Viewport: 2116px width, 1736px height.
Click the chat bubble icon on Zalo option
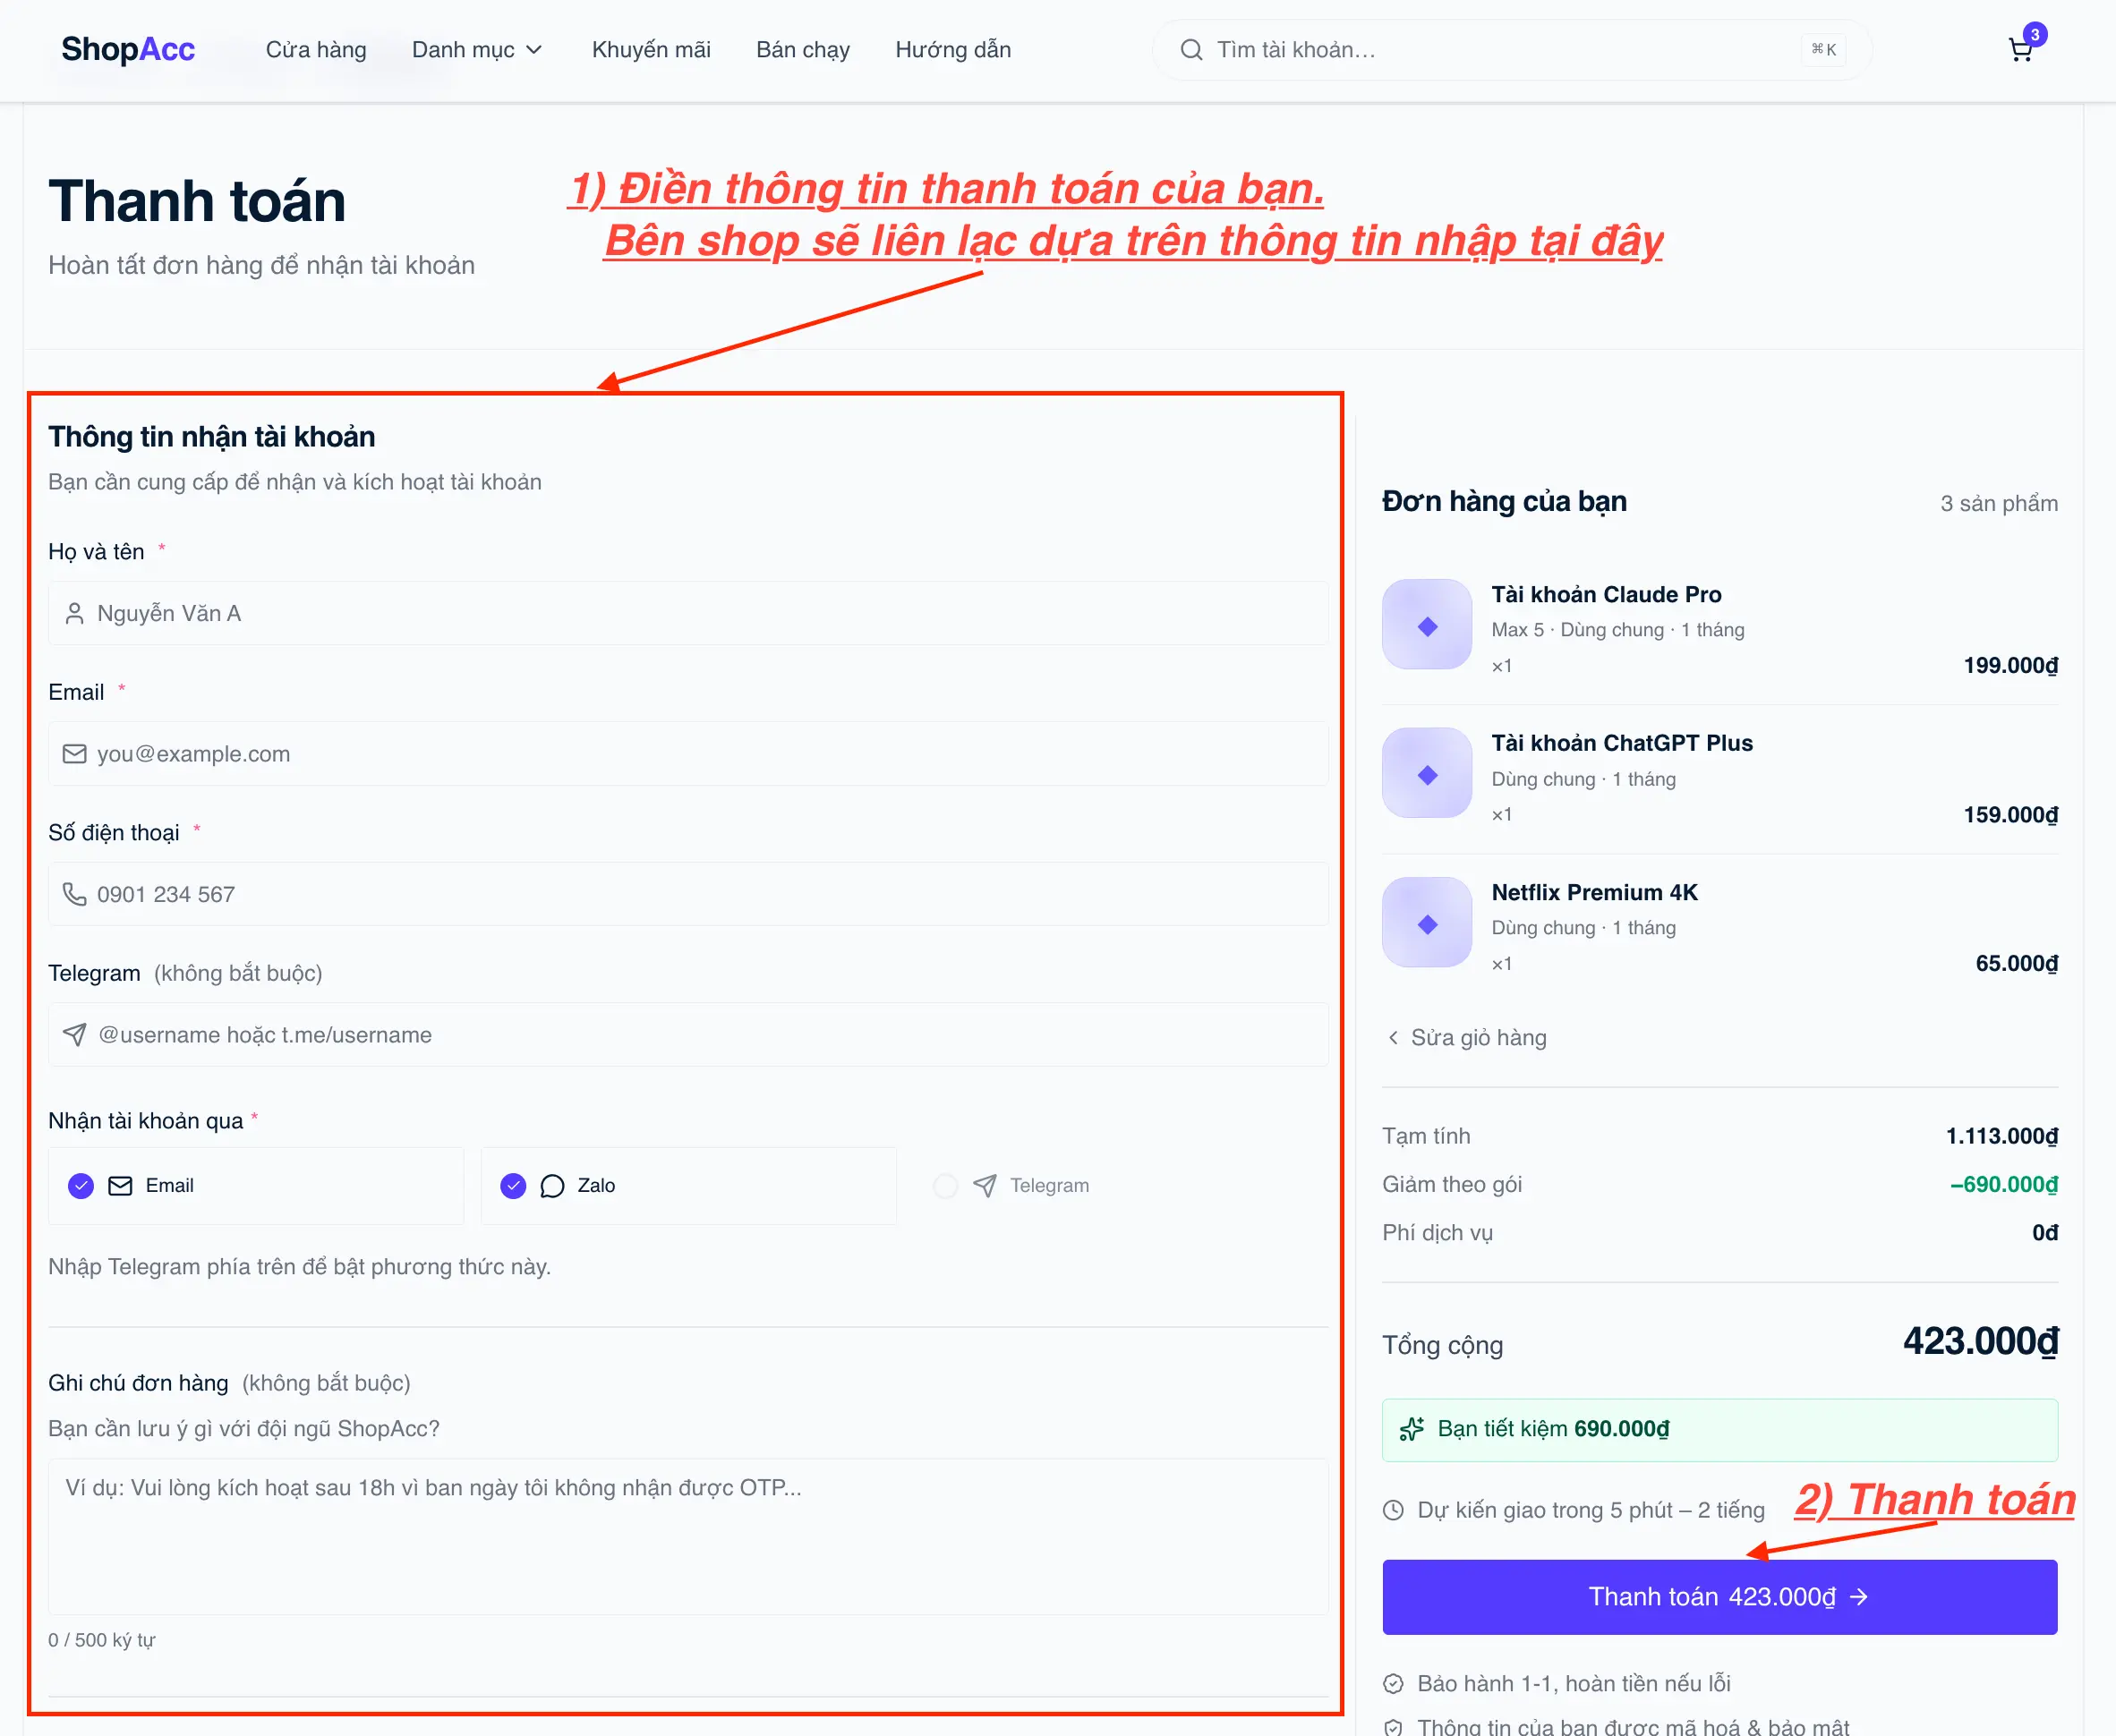[552, 1186]
